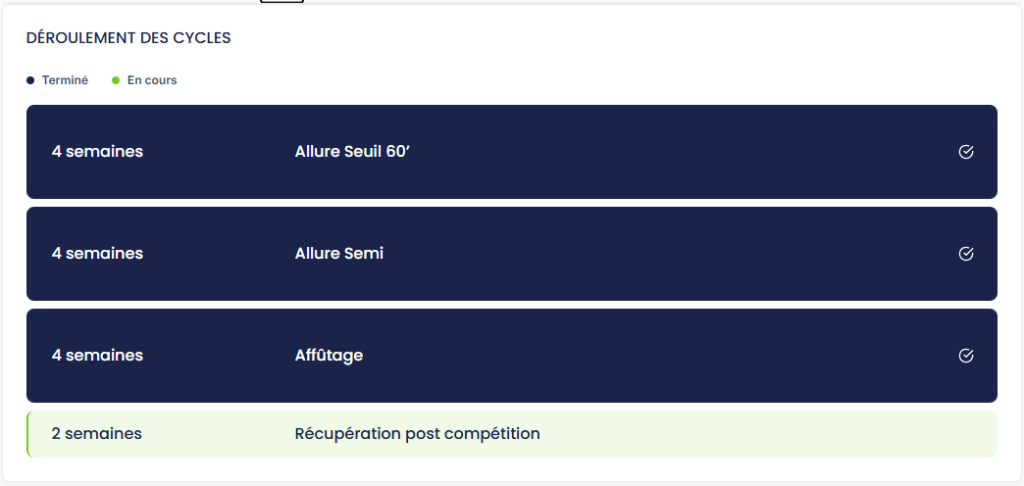Click the Terminé legend label
The image size is (1024, 486).
[65, 80]
